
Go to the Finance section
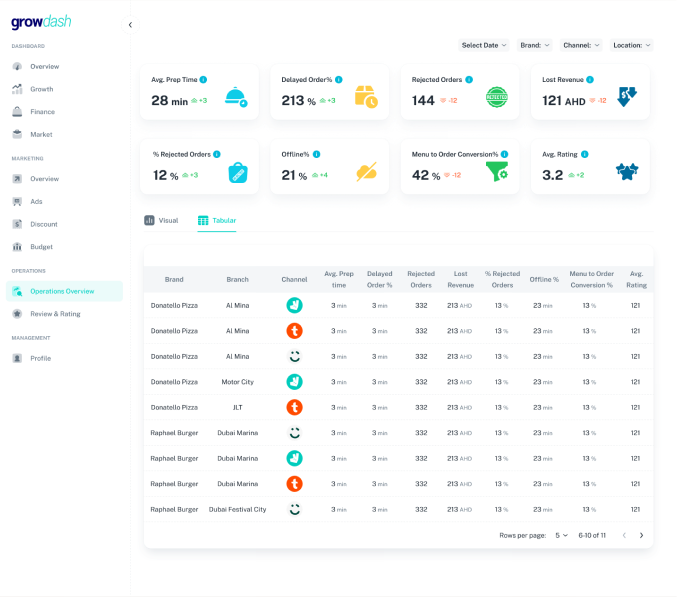(42, 112)
